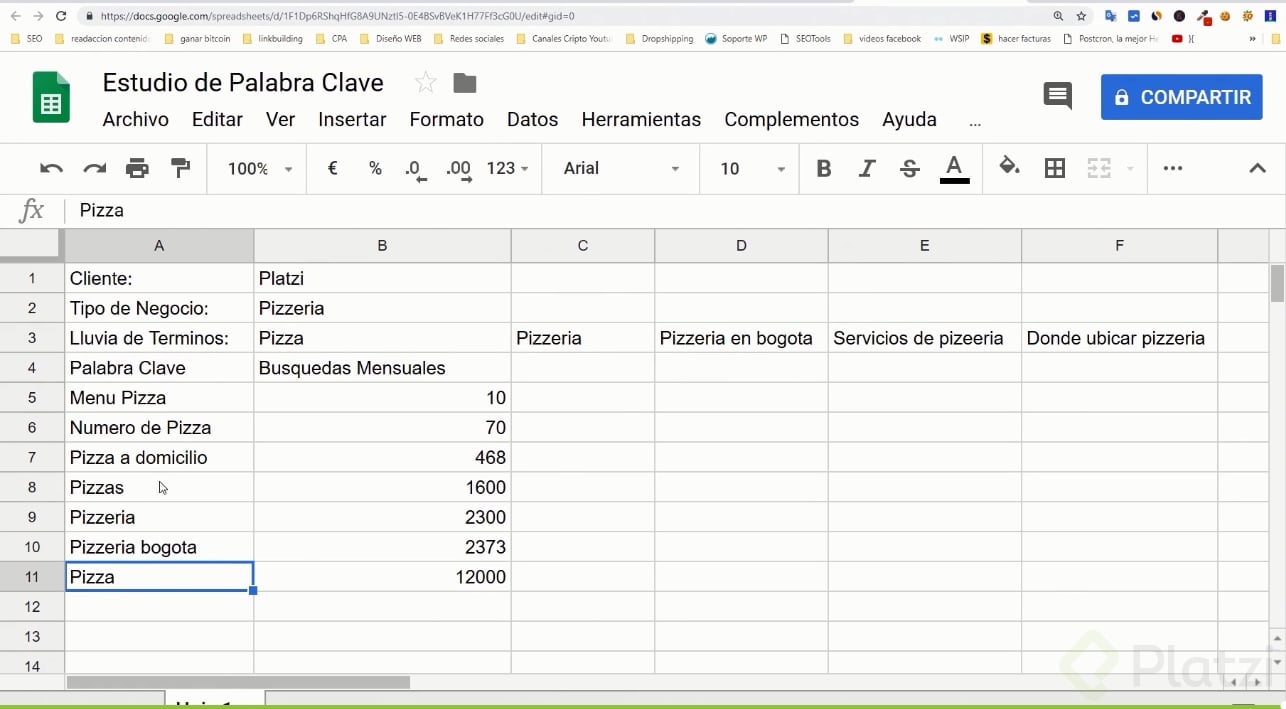Decrease decimal places with the .0 icon
Image resolution: width=1286 pixels, height=709 pixels.
[414, 171]
